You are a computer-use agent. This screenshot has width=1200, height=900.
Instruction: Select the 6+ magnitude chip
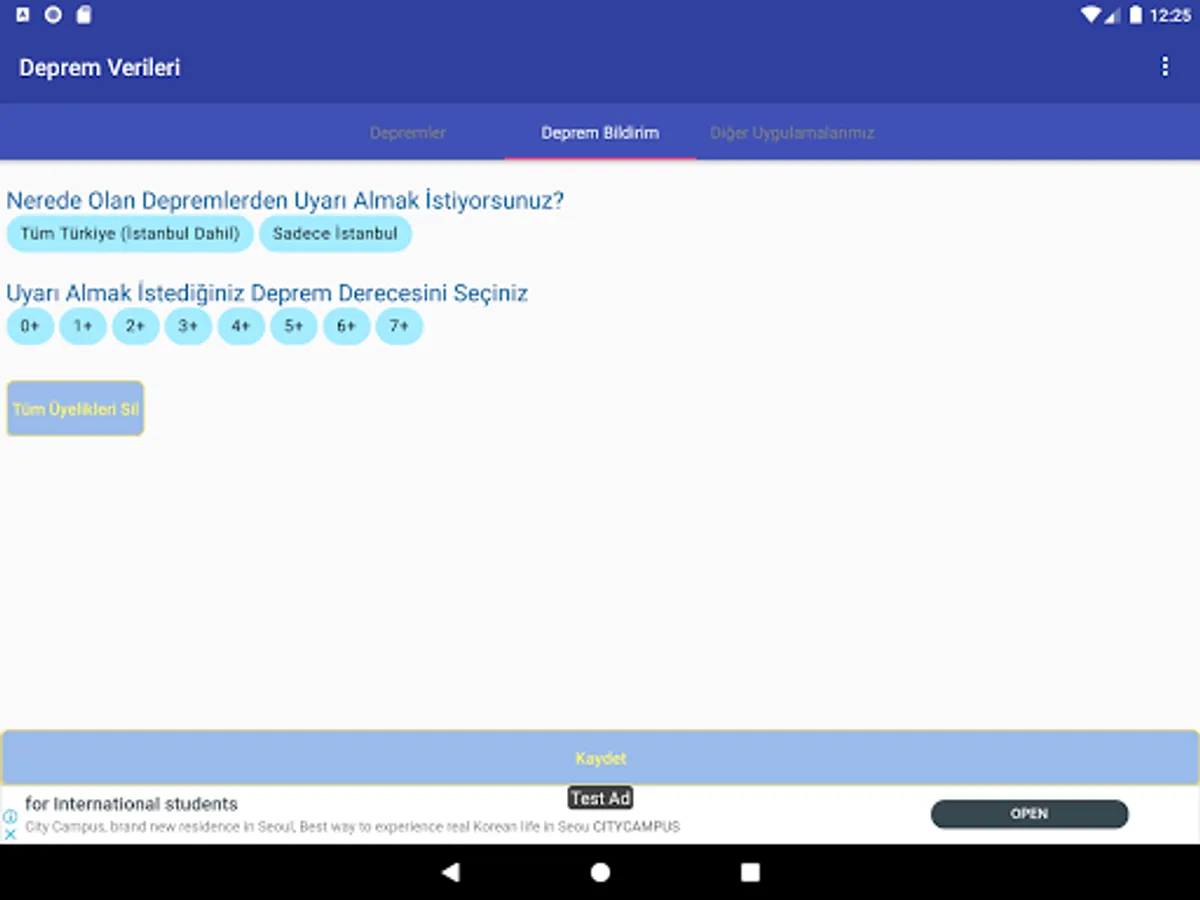tap(346, 326)
